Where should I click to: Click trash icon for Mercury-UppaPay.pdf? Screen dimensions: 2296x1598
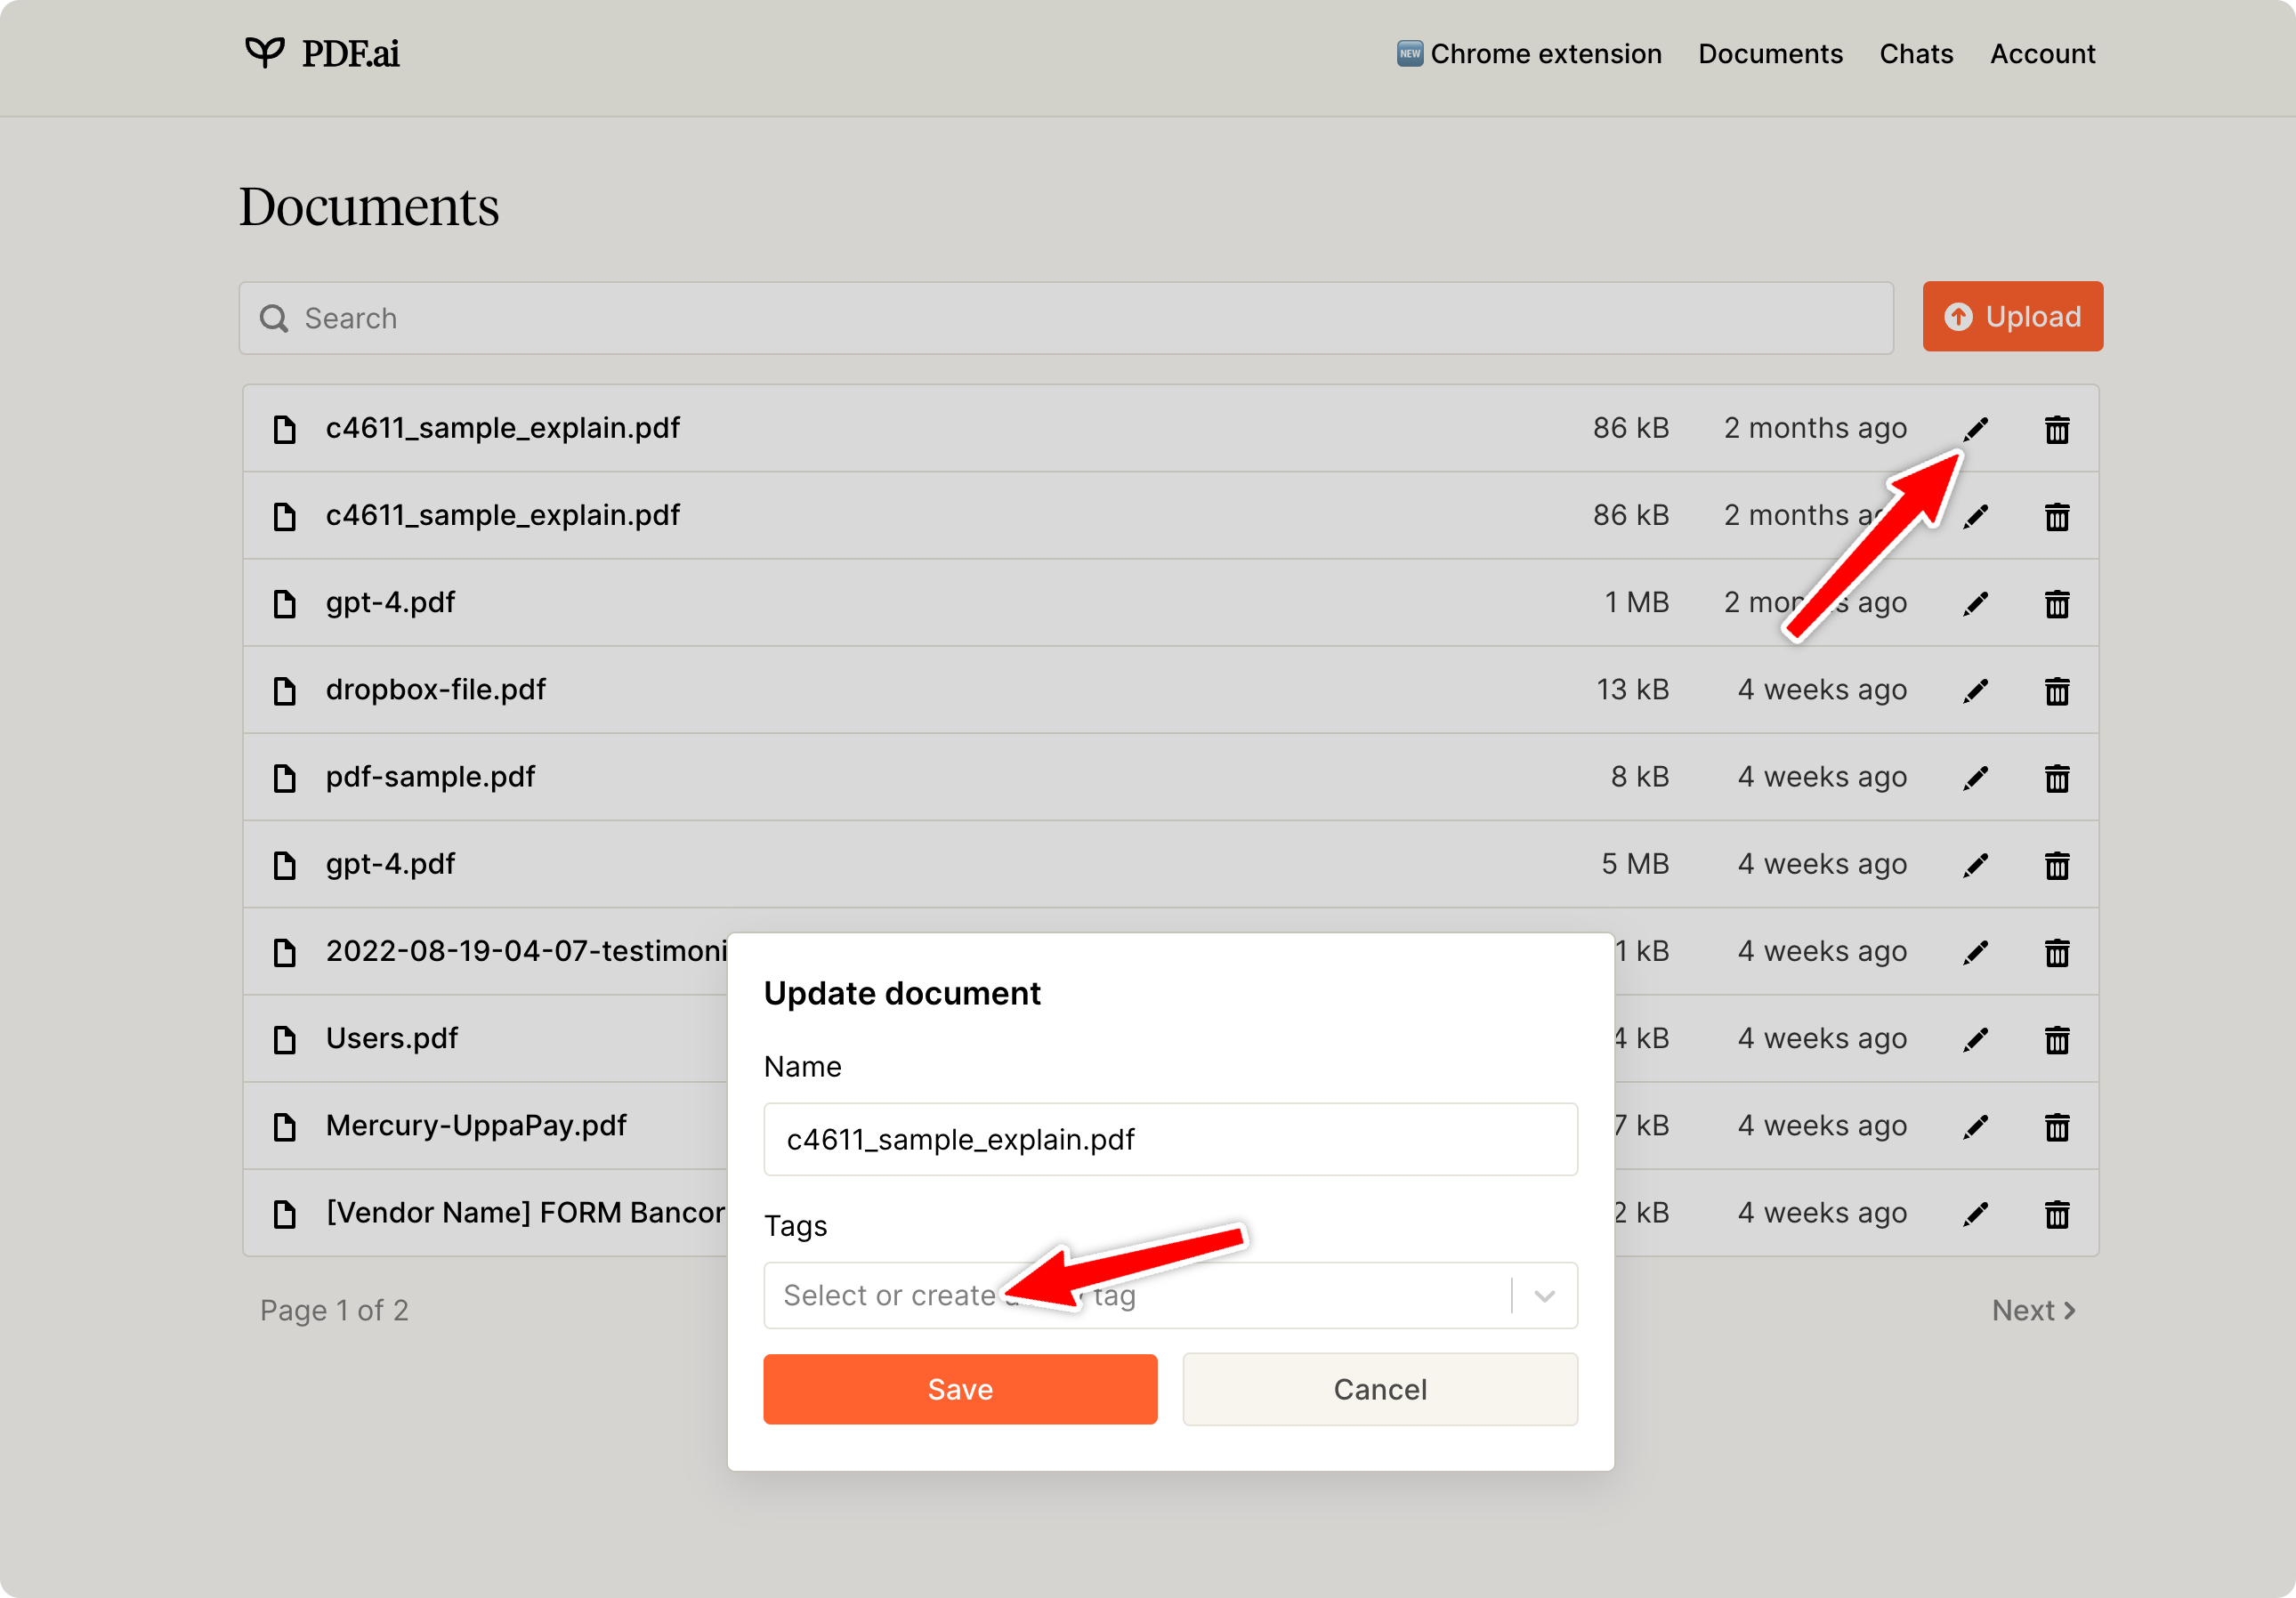point(2056,1127)
